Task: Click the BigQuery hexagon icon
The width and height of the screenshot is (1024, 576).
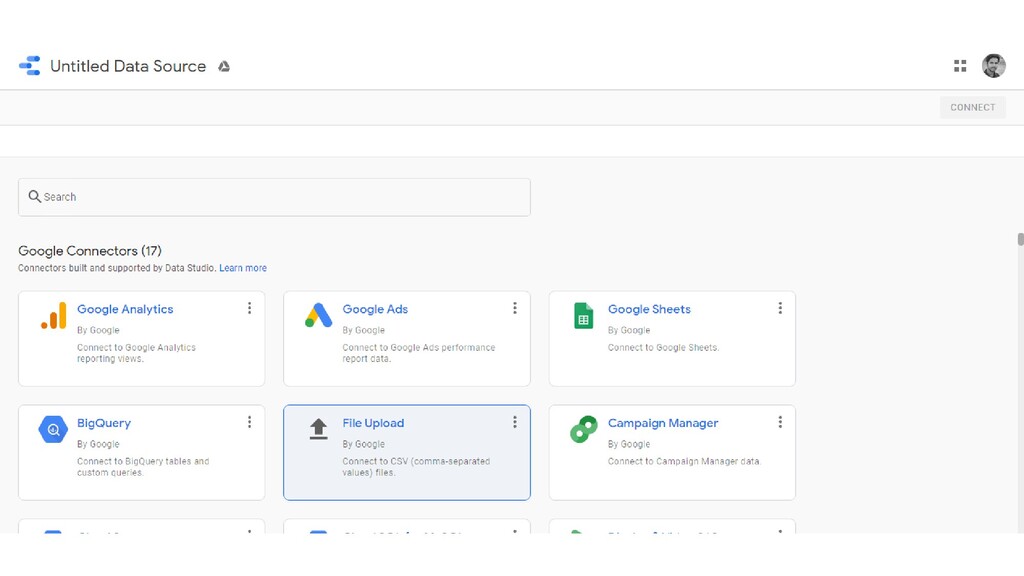Action: pyautogui.click(x=53, y=430)
